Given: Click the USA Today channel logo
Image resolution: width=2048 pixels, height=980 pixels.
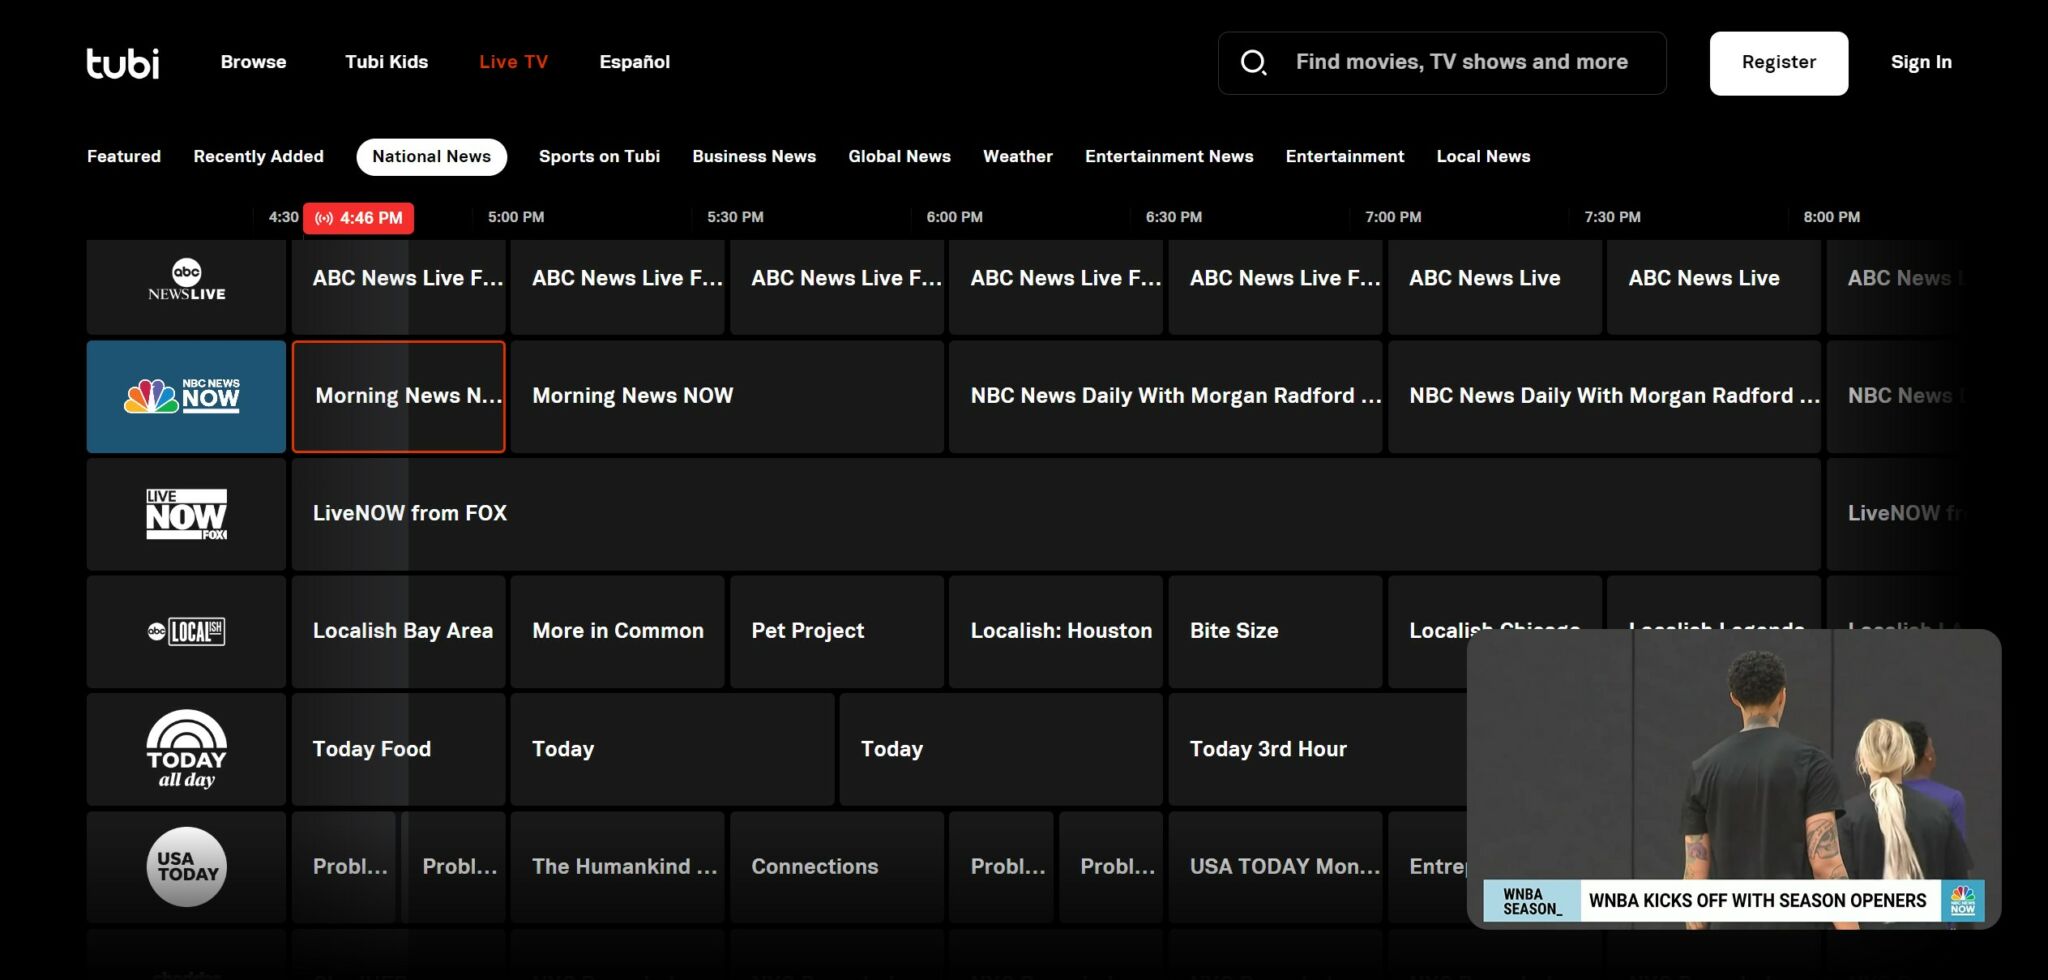Looking at the screenshot, I should point(185,867).
